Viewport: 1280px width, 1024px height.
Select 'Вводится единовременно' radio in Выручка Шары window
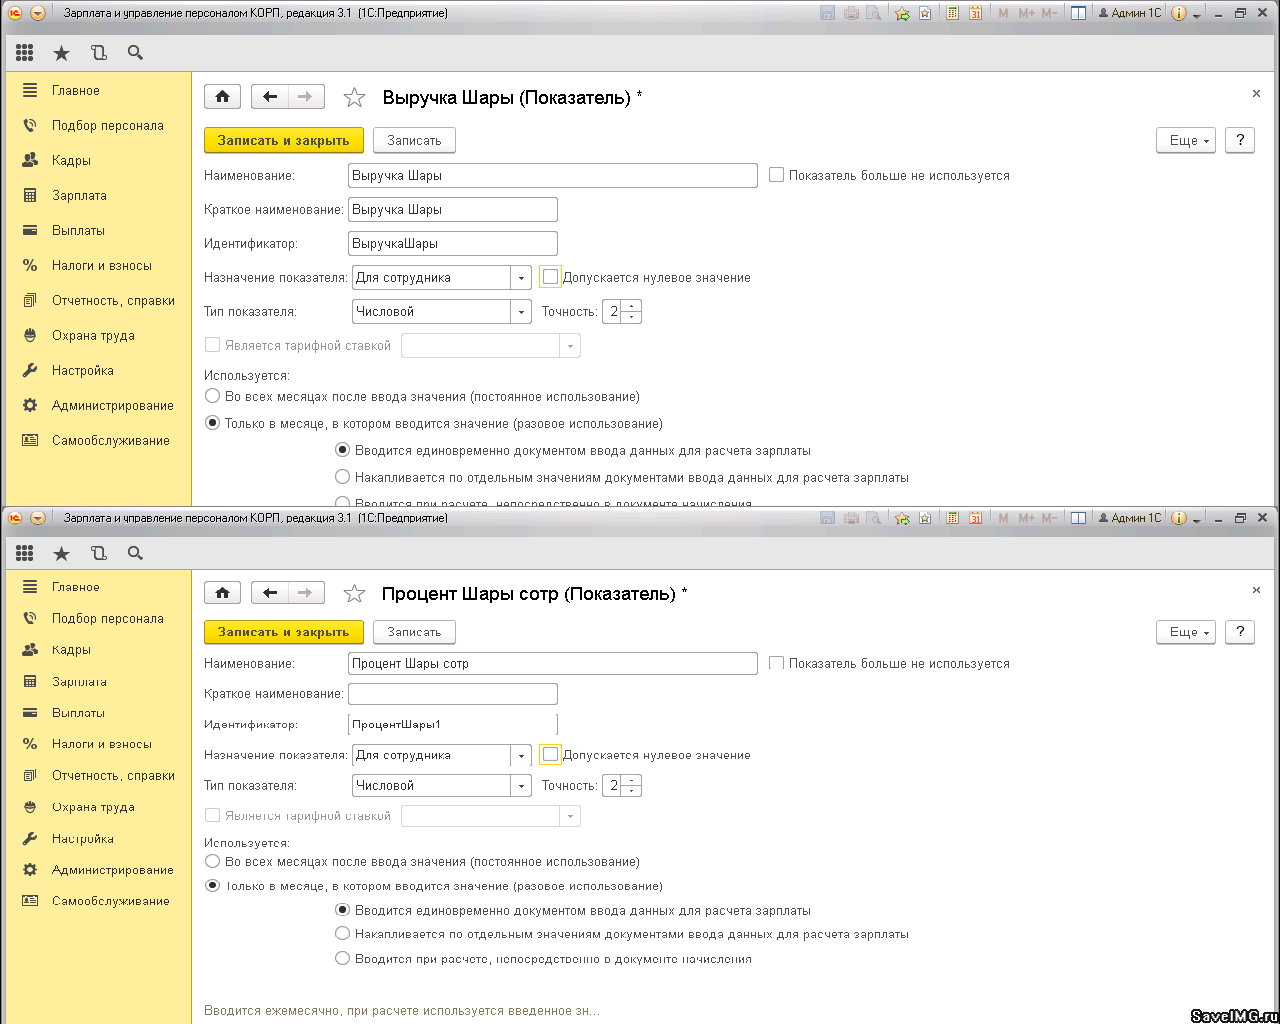click(x=342, y=450)
